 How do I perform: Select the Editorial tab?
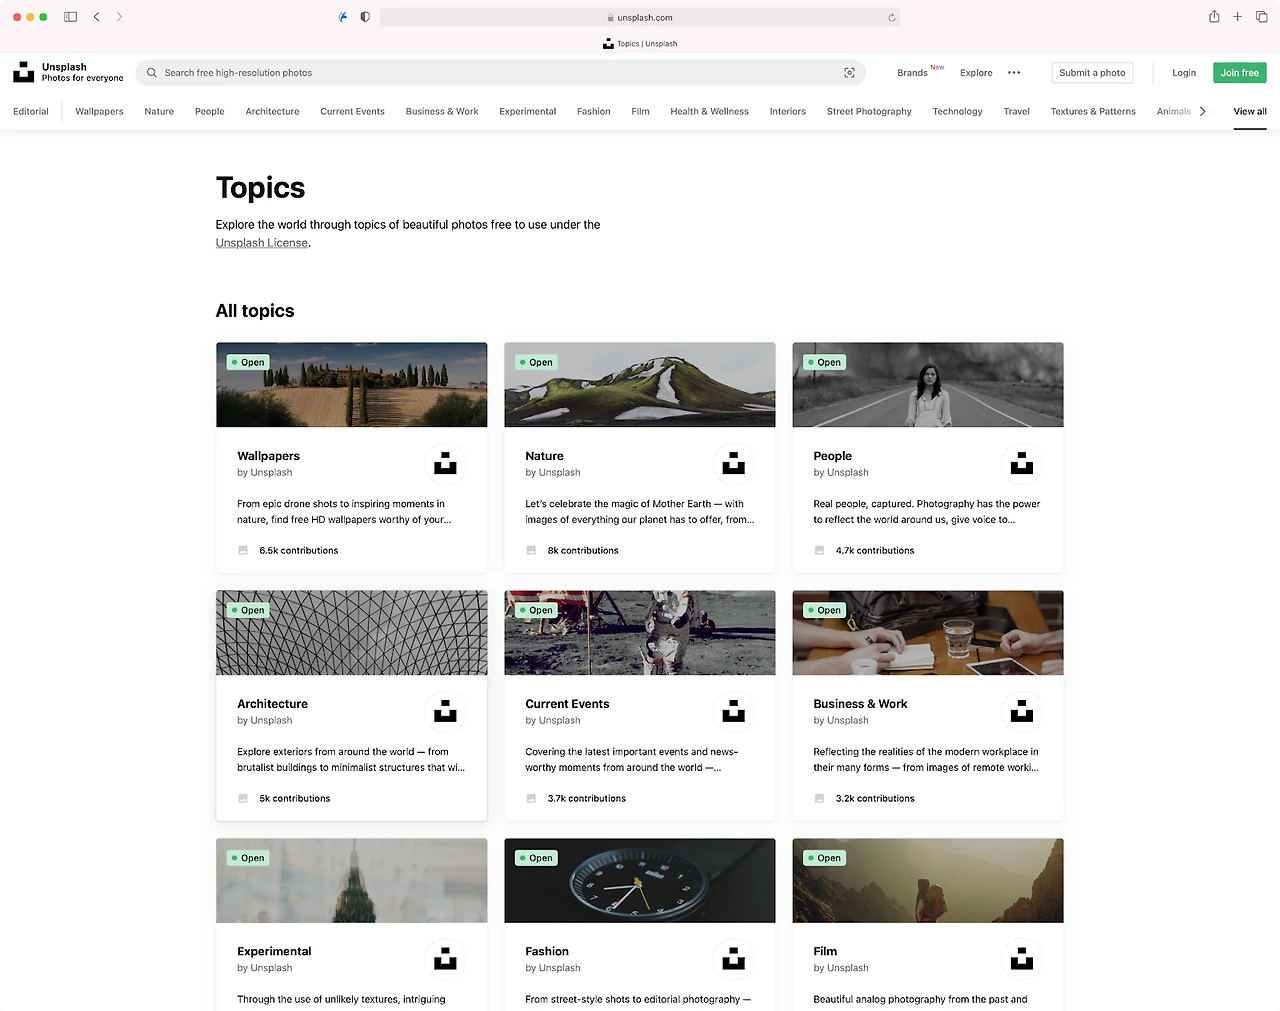[31, 112]
